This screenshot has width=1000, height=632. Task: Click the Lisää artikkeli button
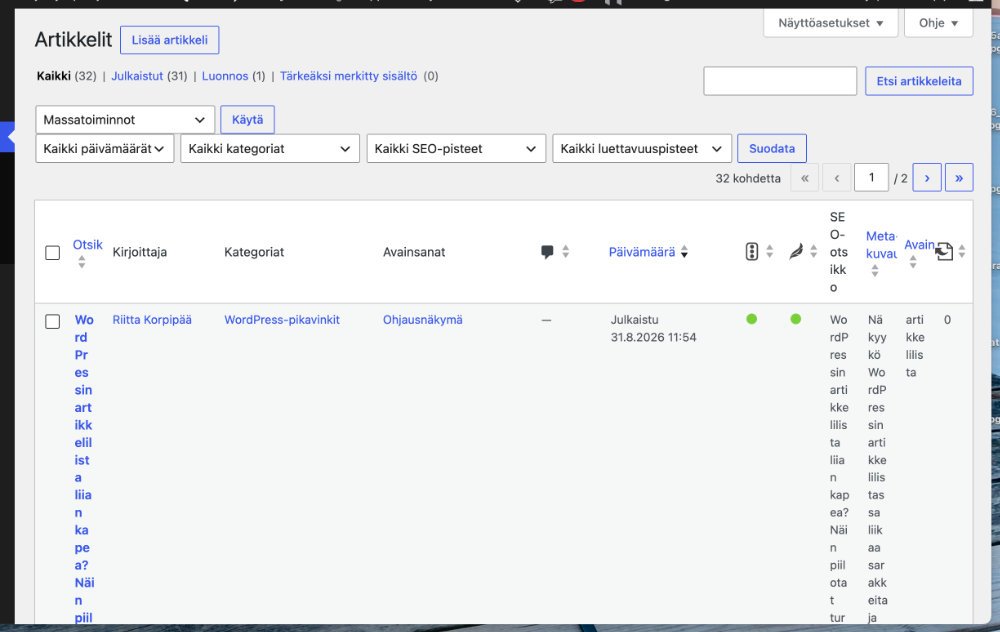pos(170,40)
